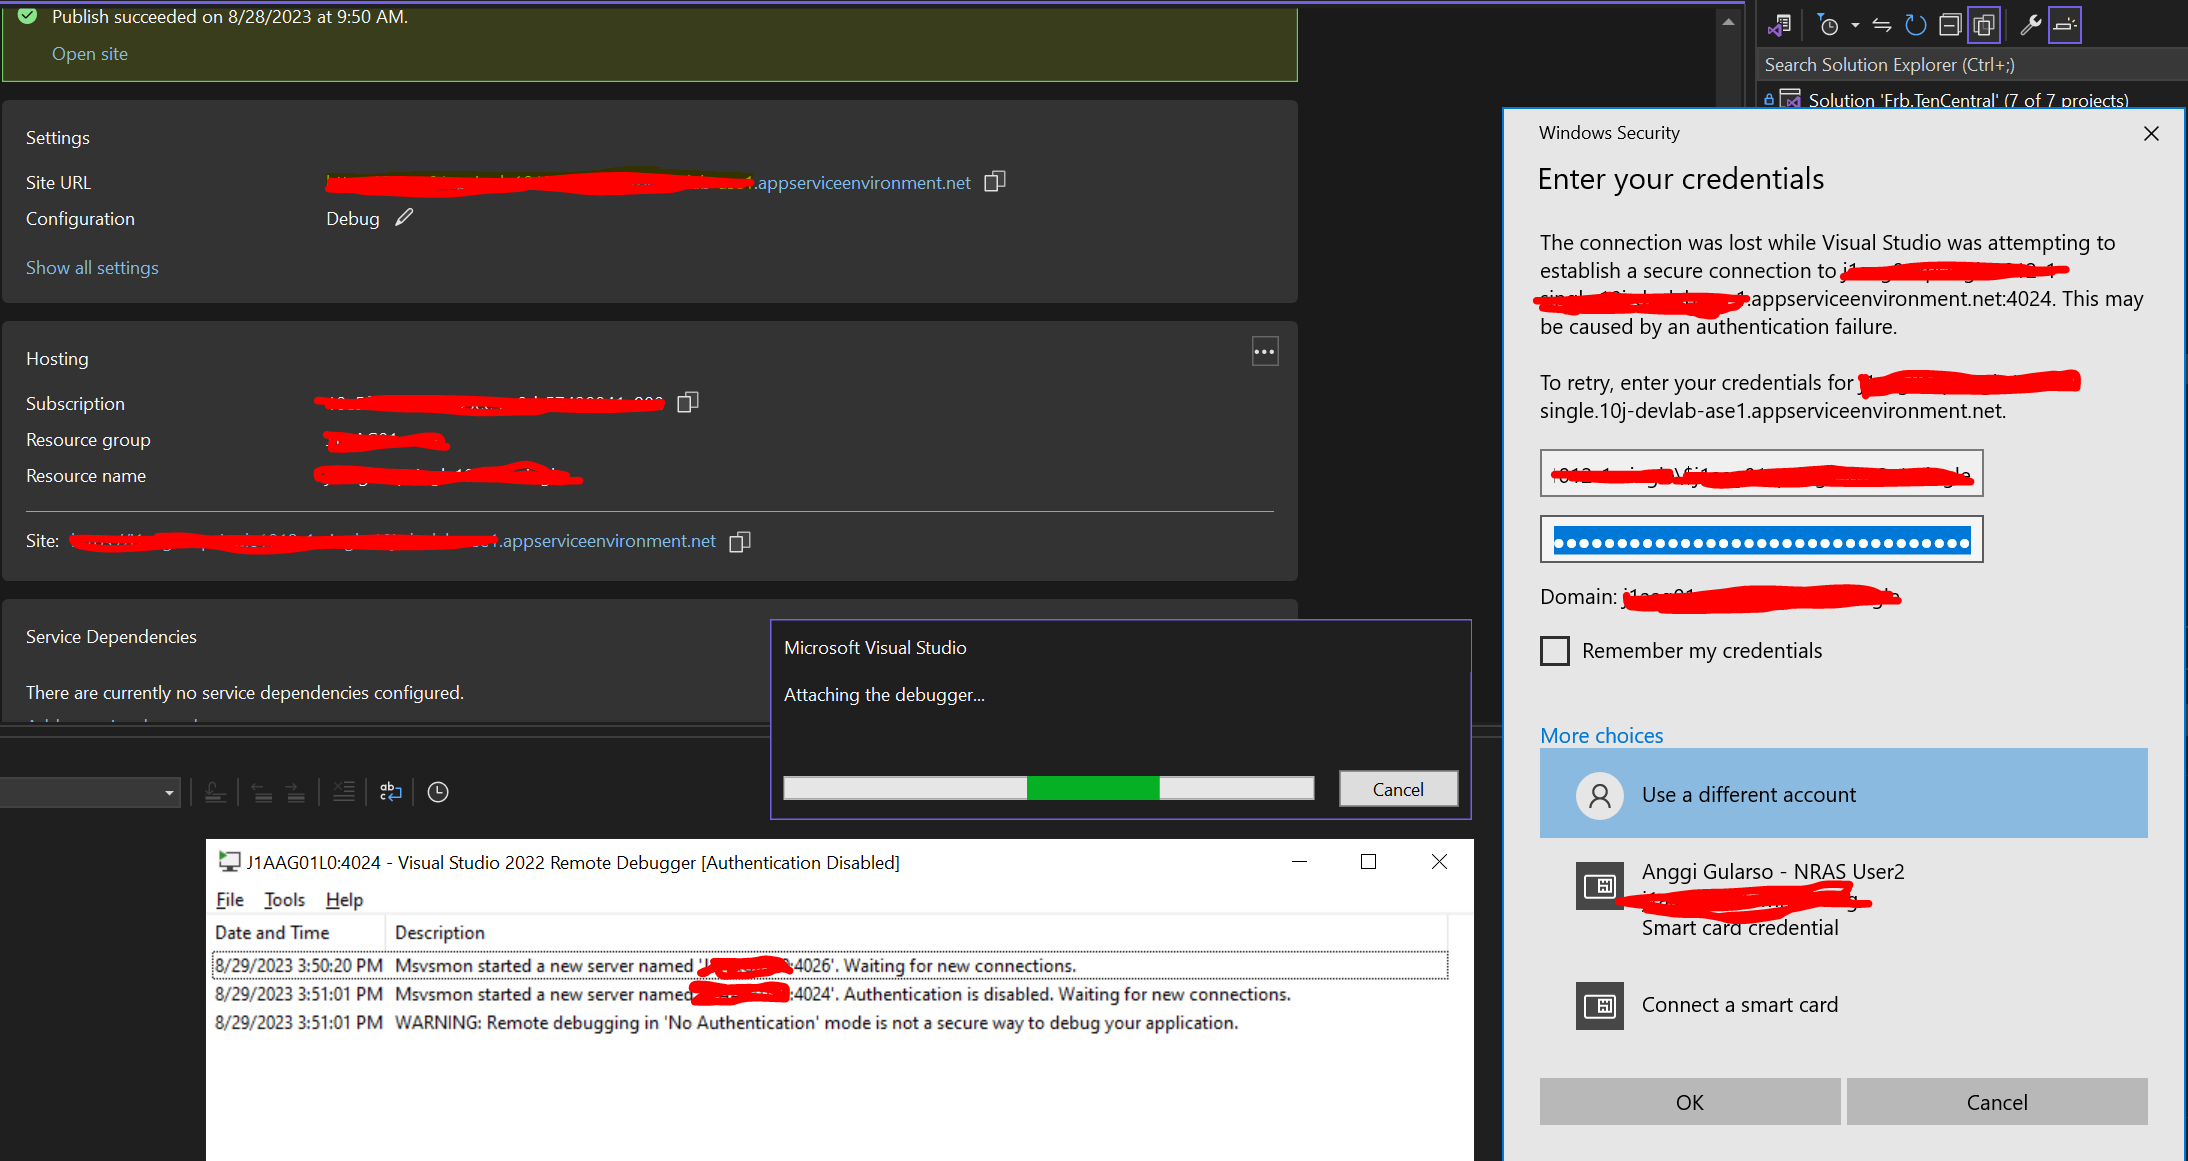Open Tools menu in Remote Debugger
The width and height of the screenshot is (2188, 1161).
[x=284, y=900]
